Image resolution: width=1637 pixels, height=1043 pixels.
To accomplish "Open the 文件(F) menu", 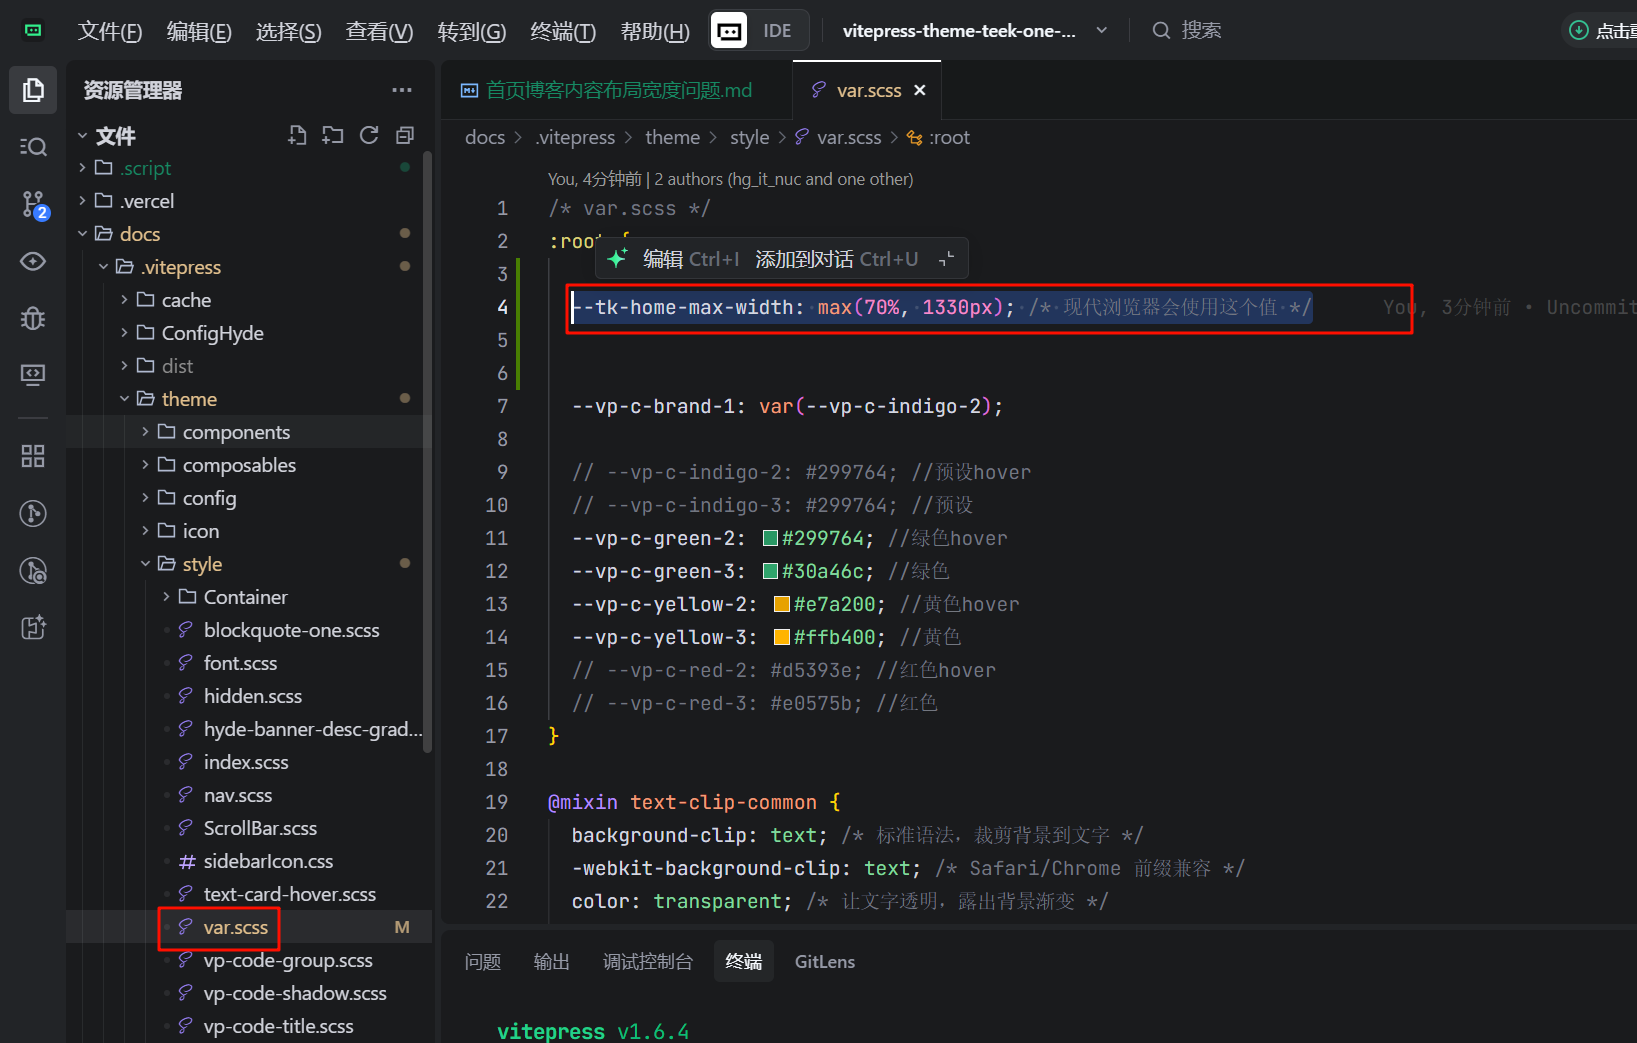I will tap(110, 31).
